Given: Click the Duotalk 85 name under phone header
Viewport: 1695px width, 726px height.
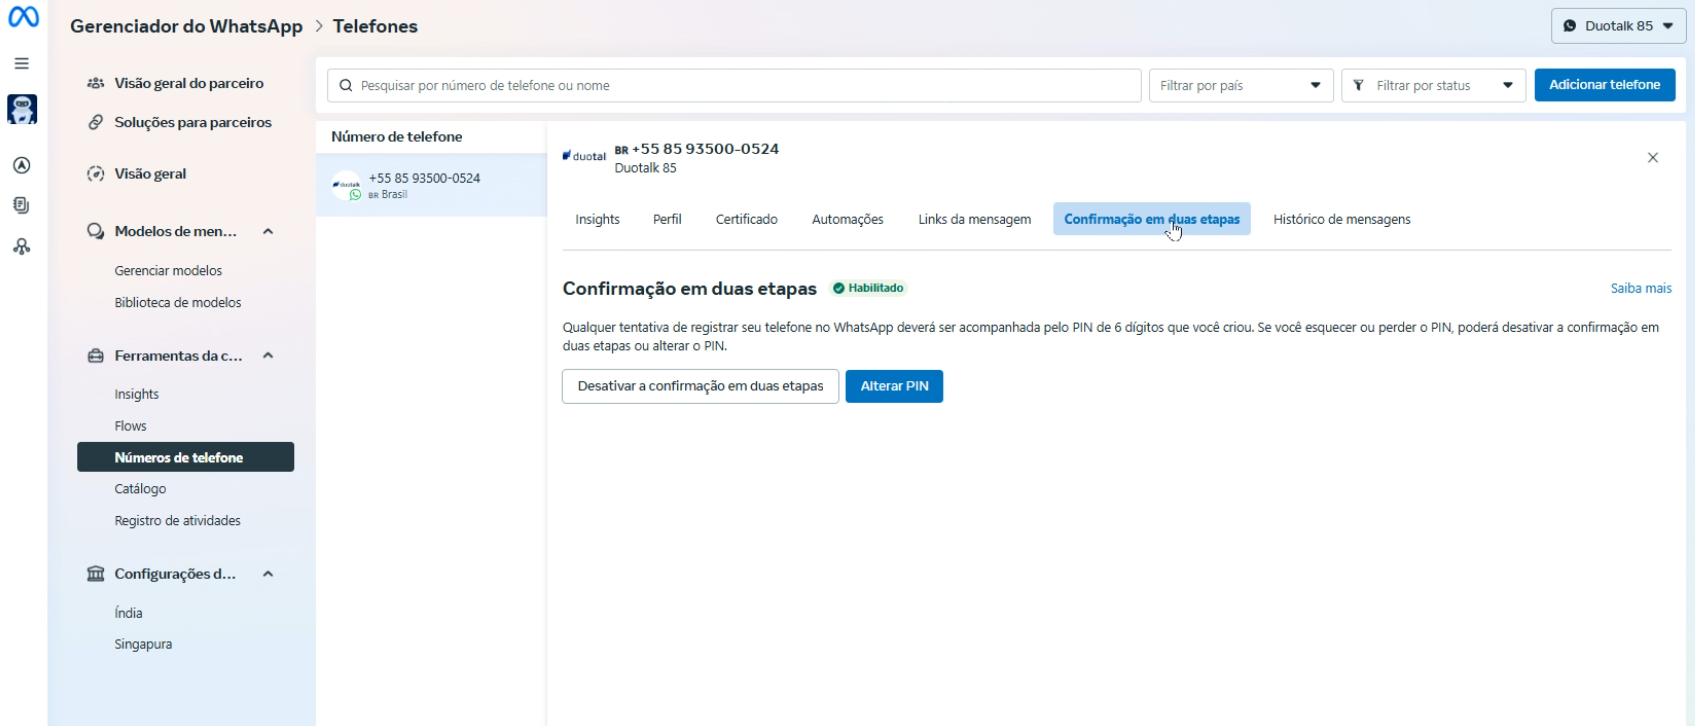Looking at the screenshot, I should [x=646, y=168].
